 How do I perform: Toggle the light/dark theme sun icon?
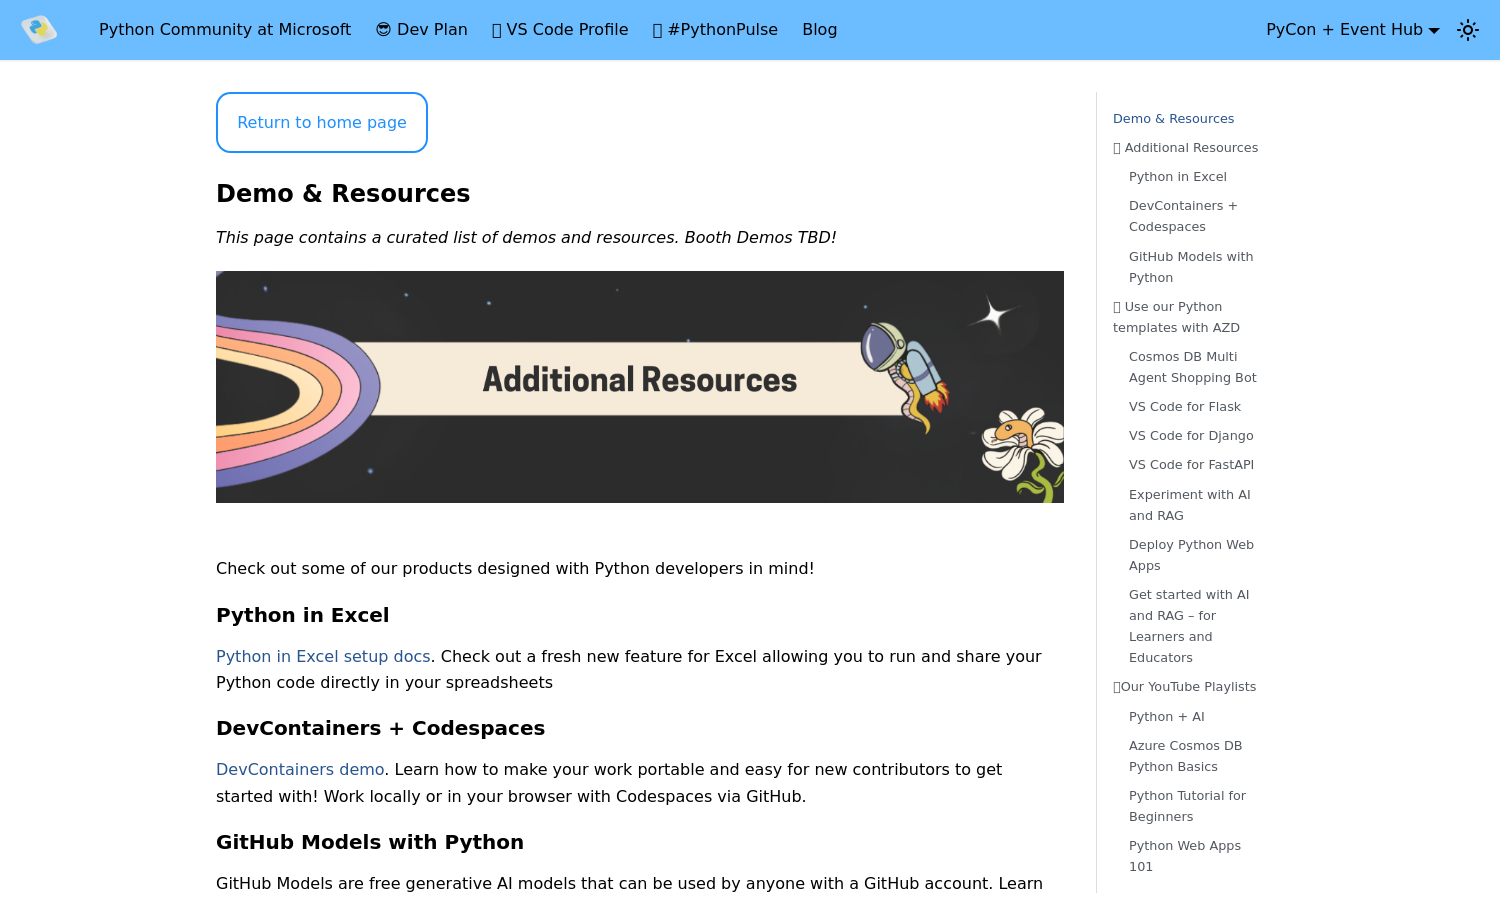tap(1467, 30)
